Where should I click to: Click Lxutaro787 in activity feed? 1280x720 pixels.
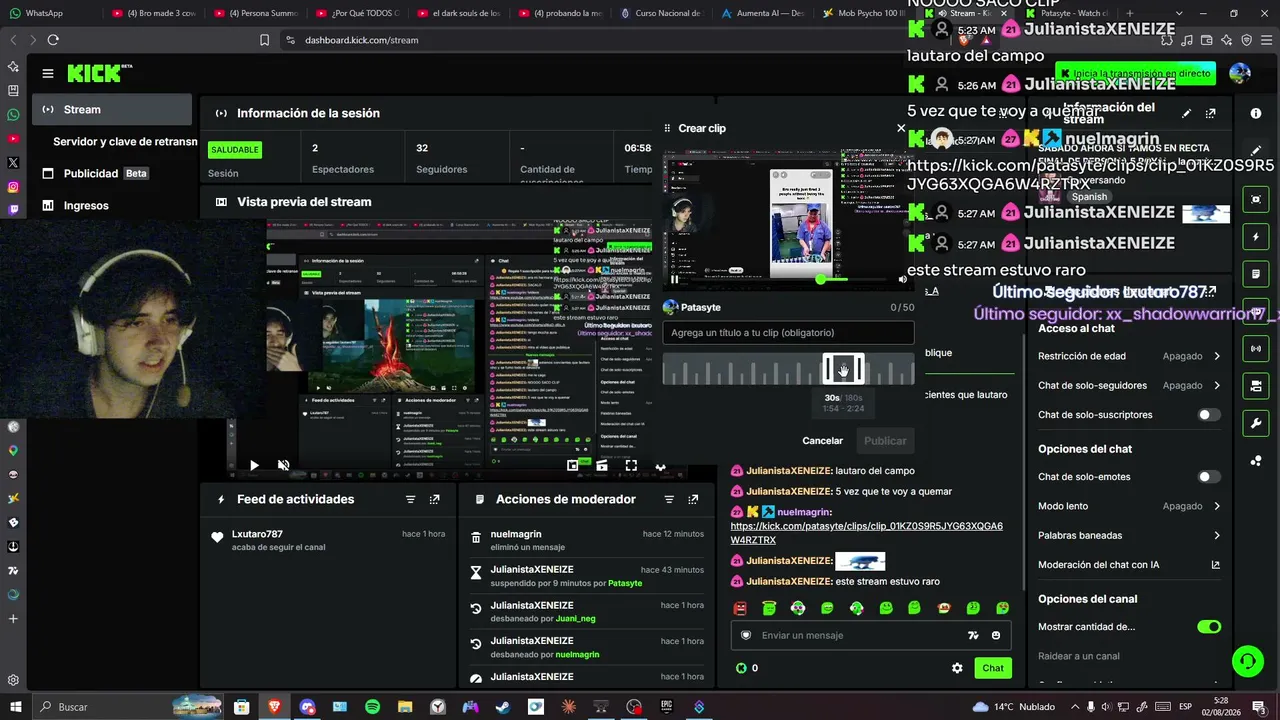258,534
